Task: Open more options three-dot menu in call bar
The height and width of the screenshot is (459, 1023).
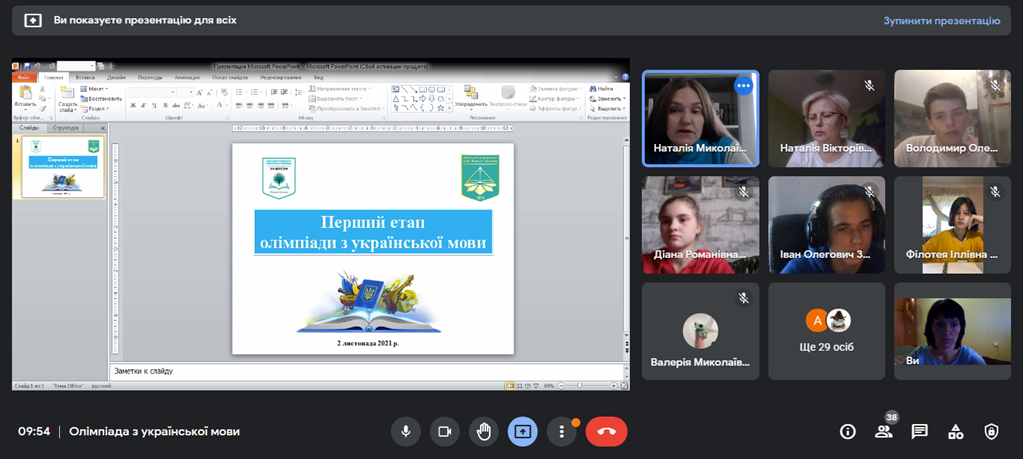Action: (x=562, y=431)
